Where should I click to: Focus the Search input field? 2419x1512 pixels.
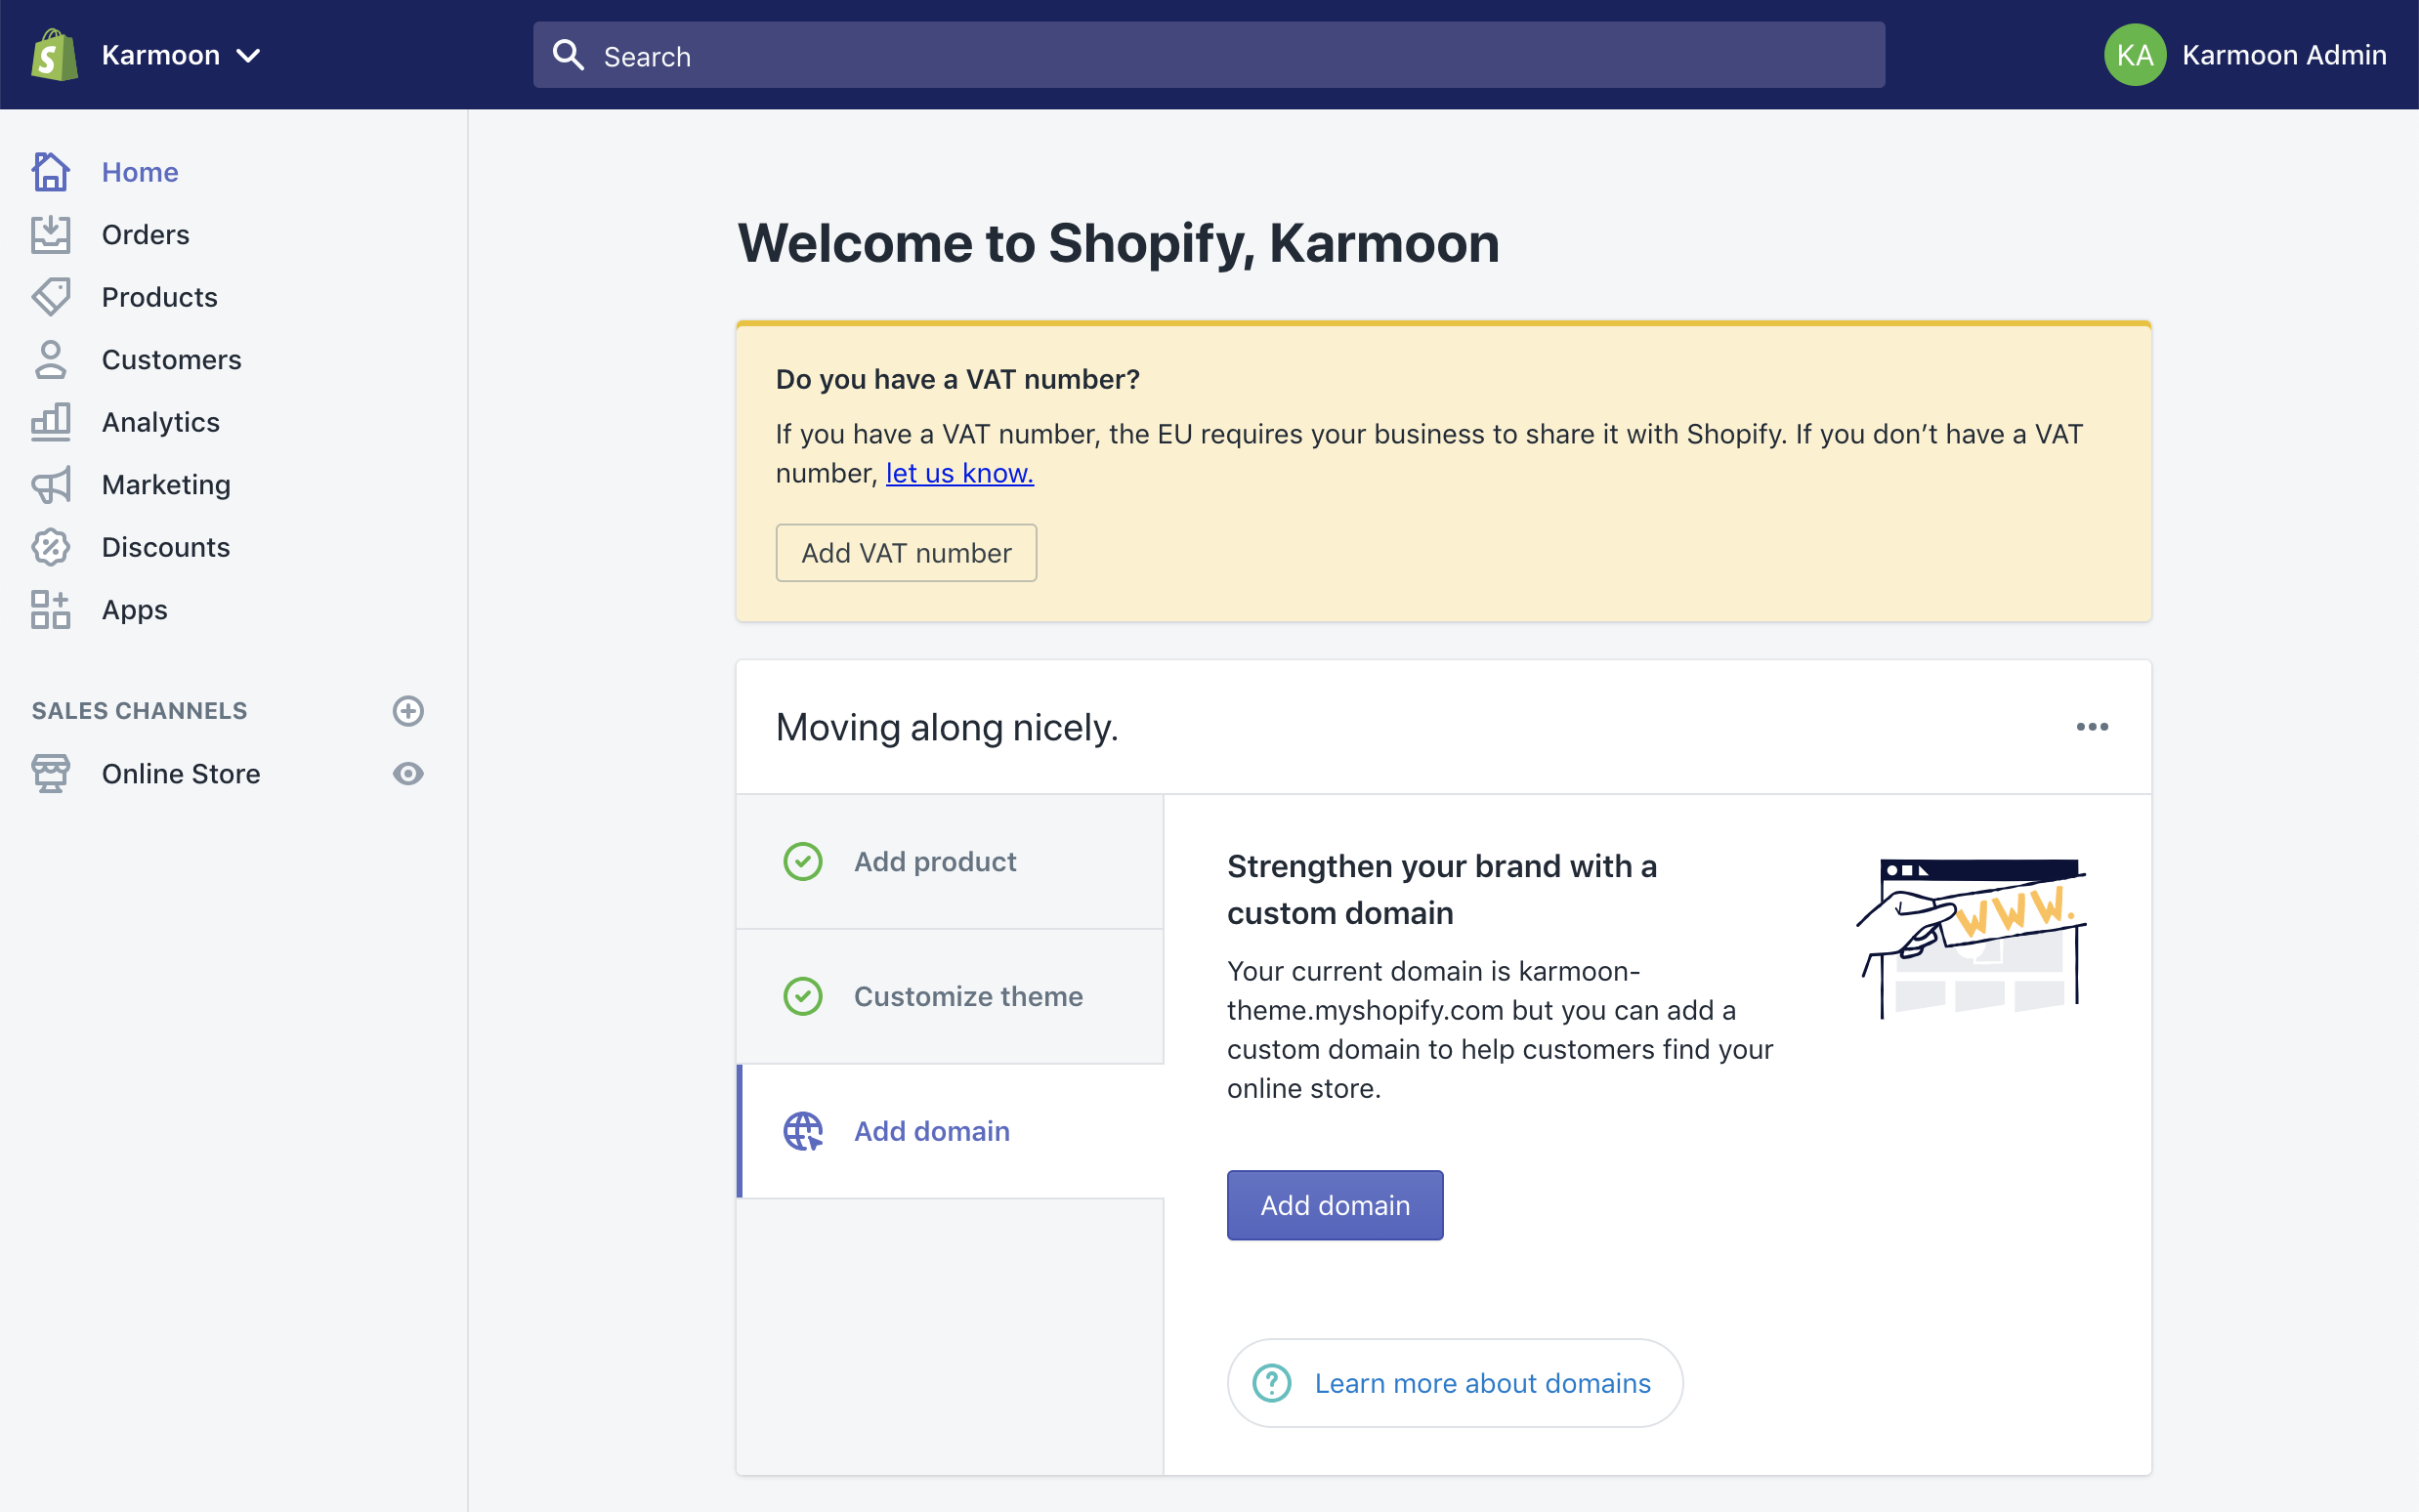pyautogui.click(x=1208, y=56)
